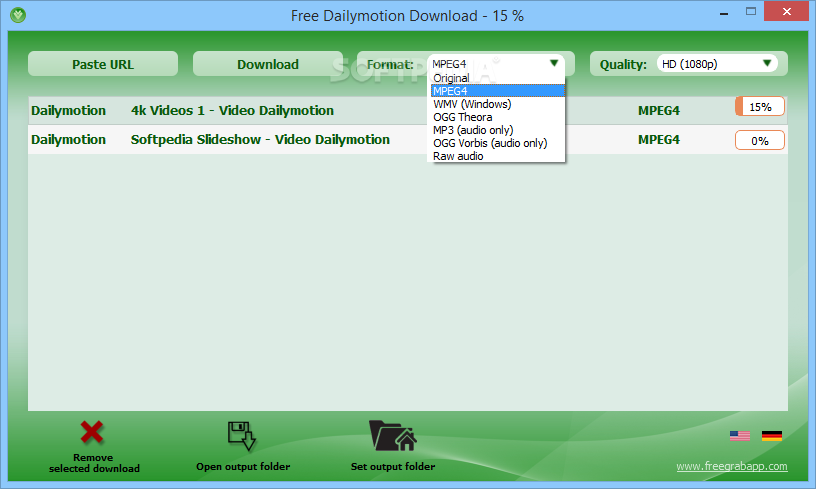Image resolution: width=816 pixels, height=489 pixels.
Task: Click the 0% progress bar
Action: (x=760, y=140)
